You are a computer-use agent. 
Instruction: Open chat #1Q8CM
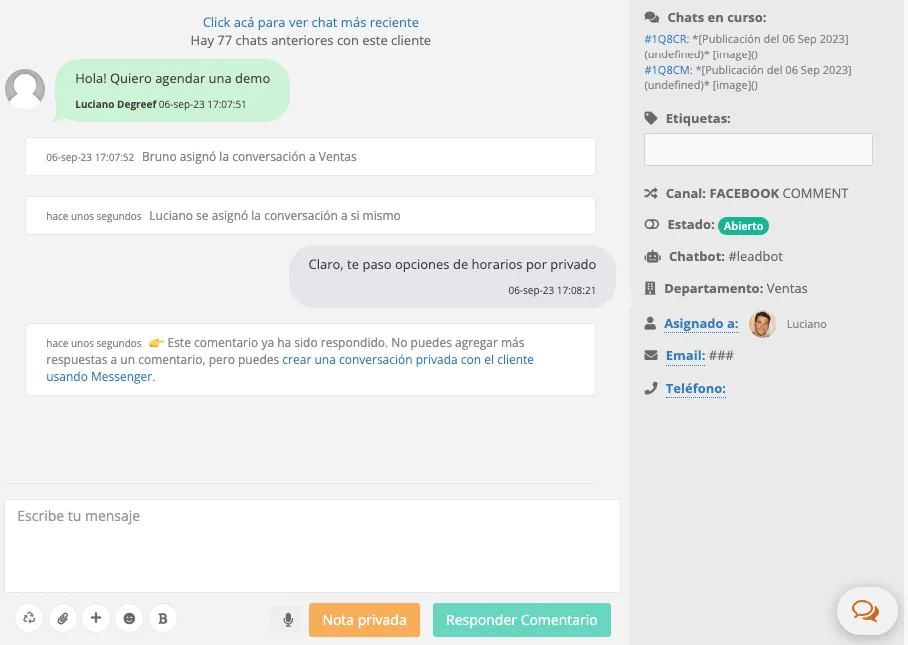(x=668, y=70)
